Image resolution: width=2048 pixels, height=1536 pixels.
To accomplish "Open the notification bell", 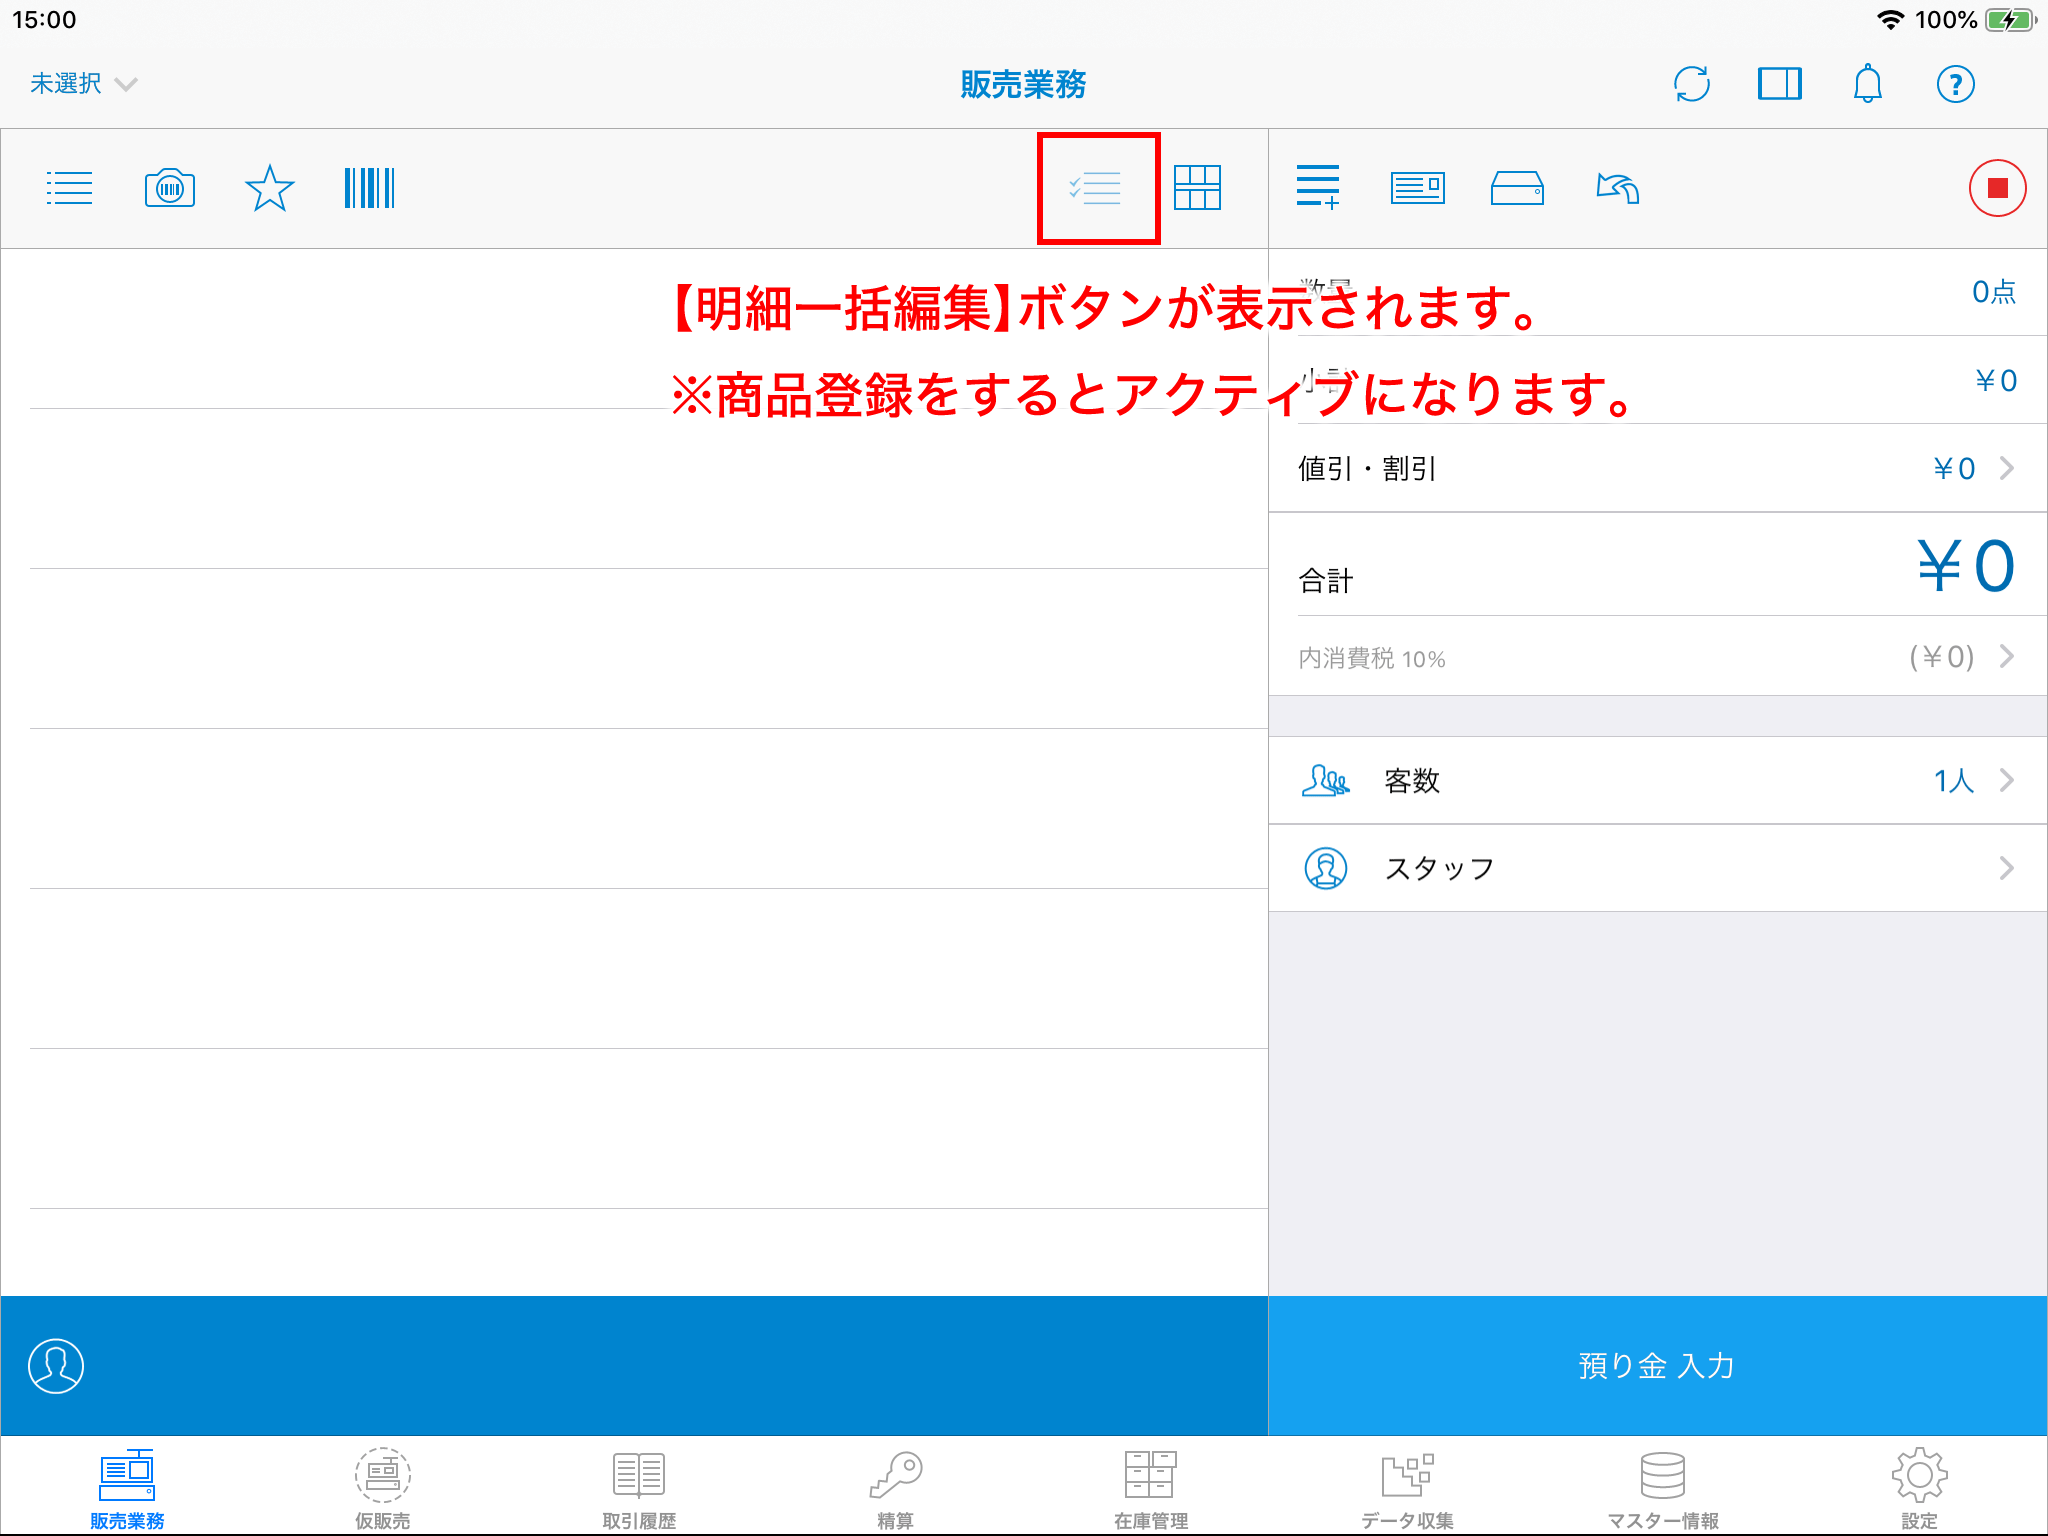I will click(x=1868, y=84).
